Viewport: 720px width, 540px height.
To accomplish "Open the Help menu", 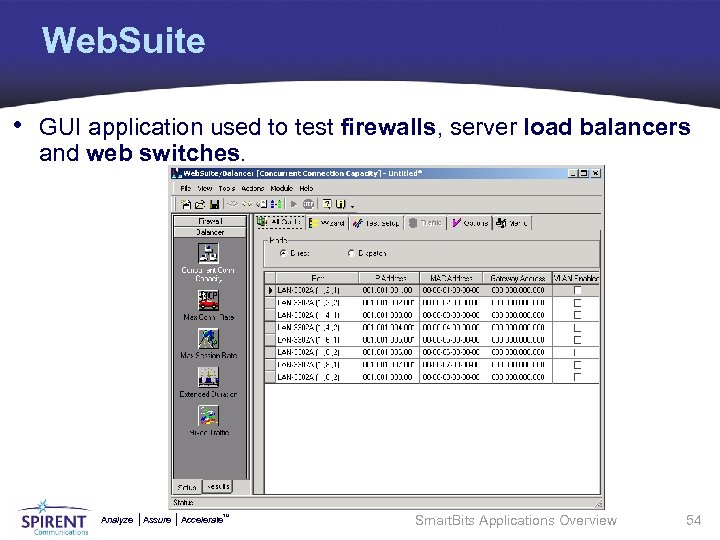I will point(306,188).
